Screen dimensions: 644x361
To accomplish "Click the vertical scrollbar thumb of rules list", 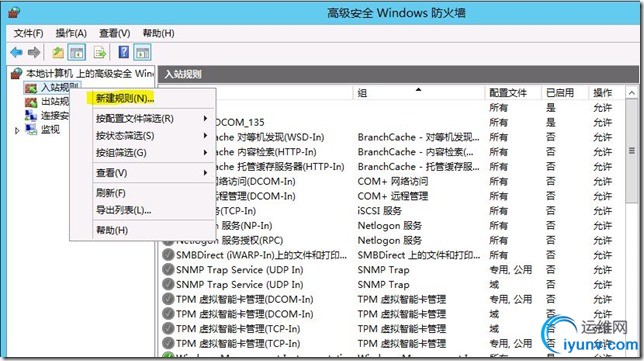I will click(632, 151).
